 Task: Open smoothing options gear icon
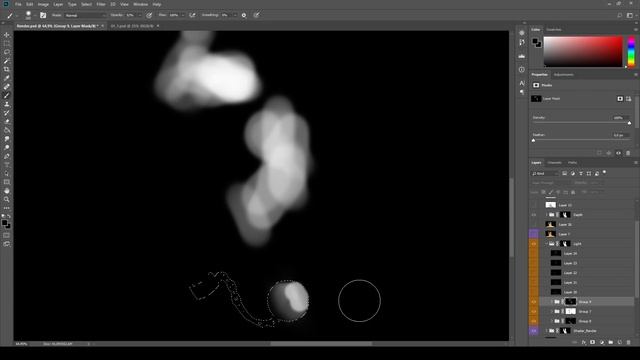coord(244,15)
